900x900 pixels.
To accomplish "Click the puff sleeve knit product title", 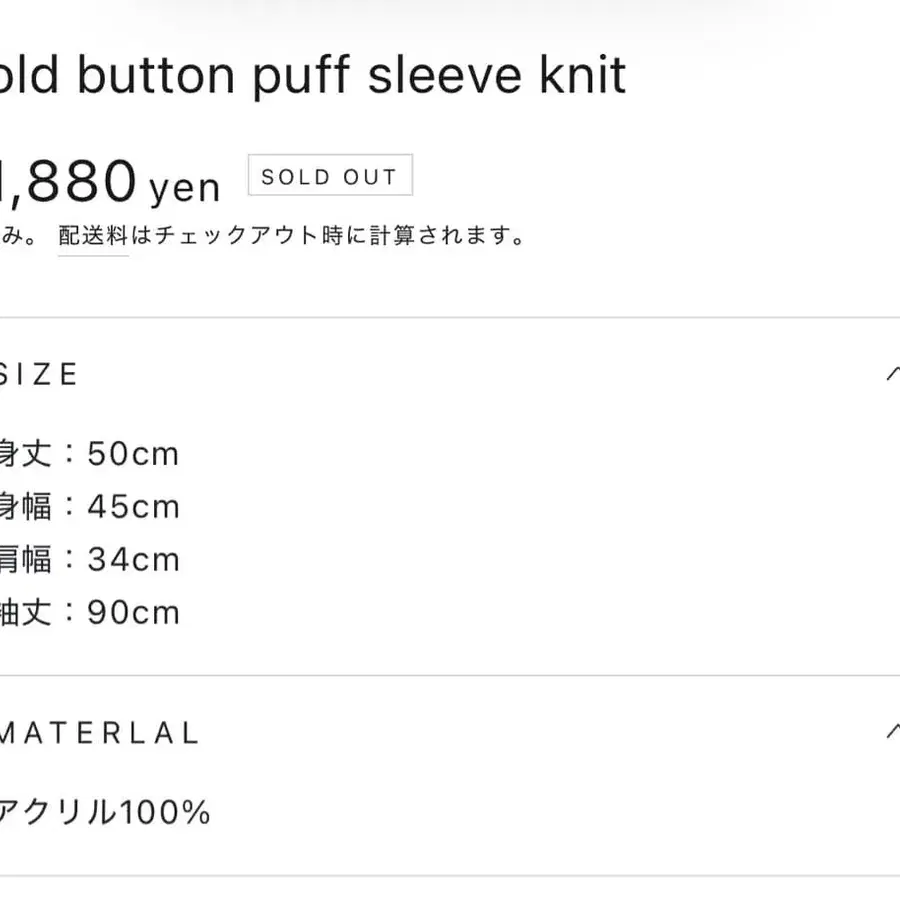I will point(312,76).
